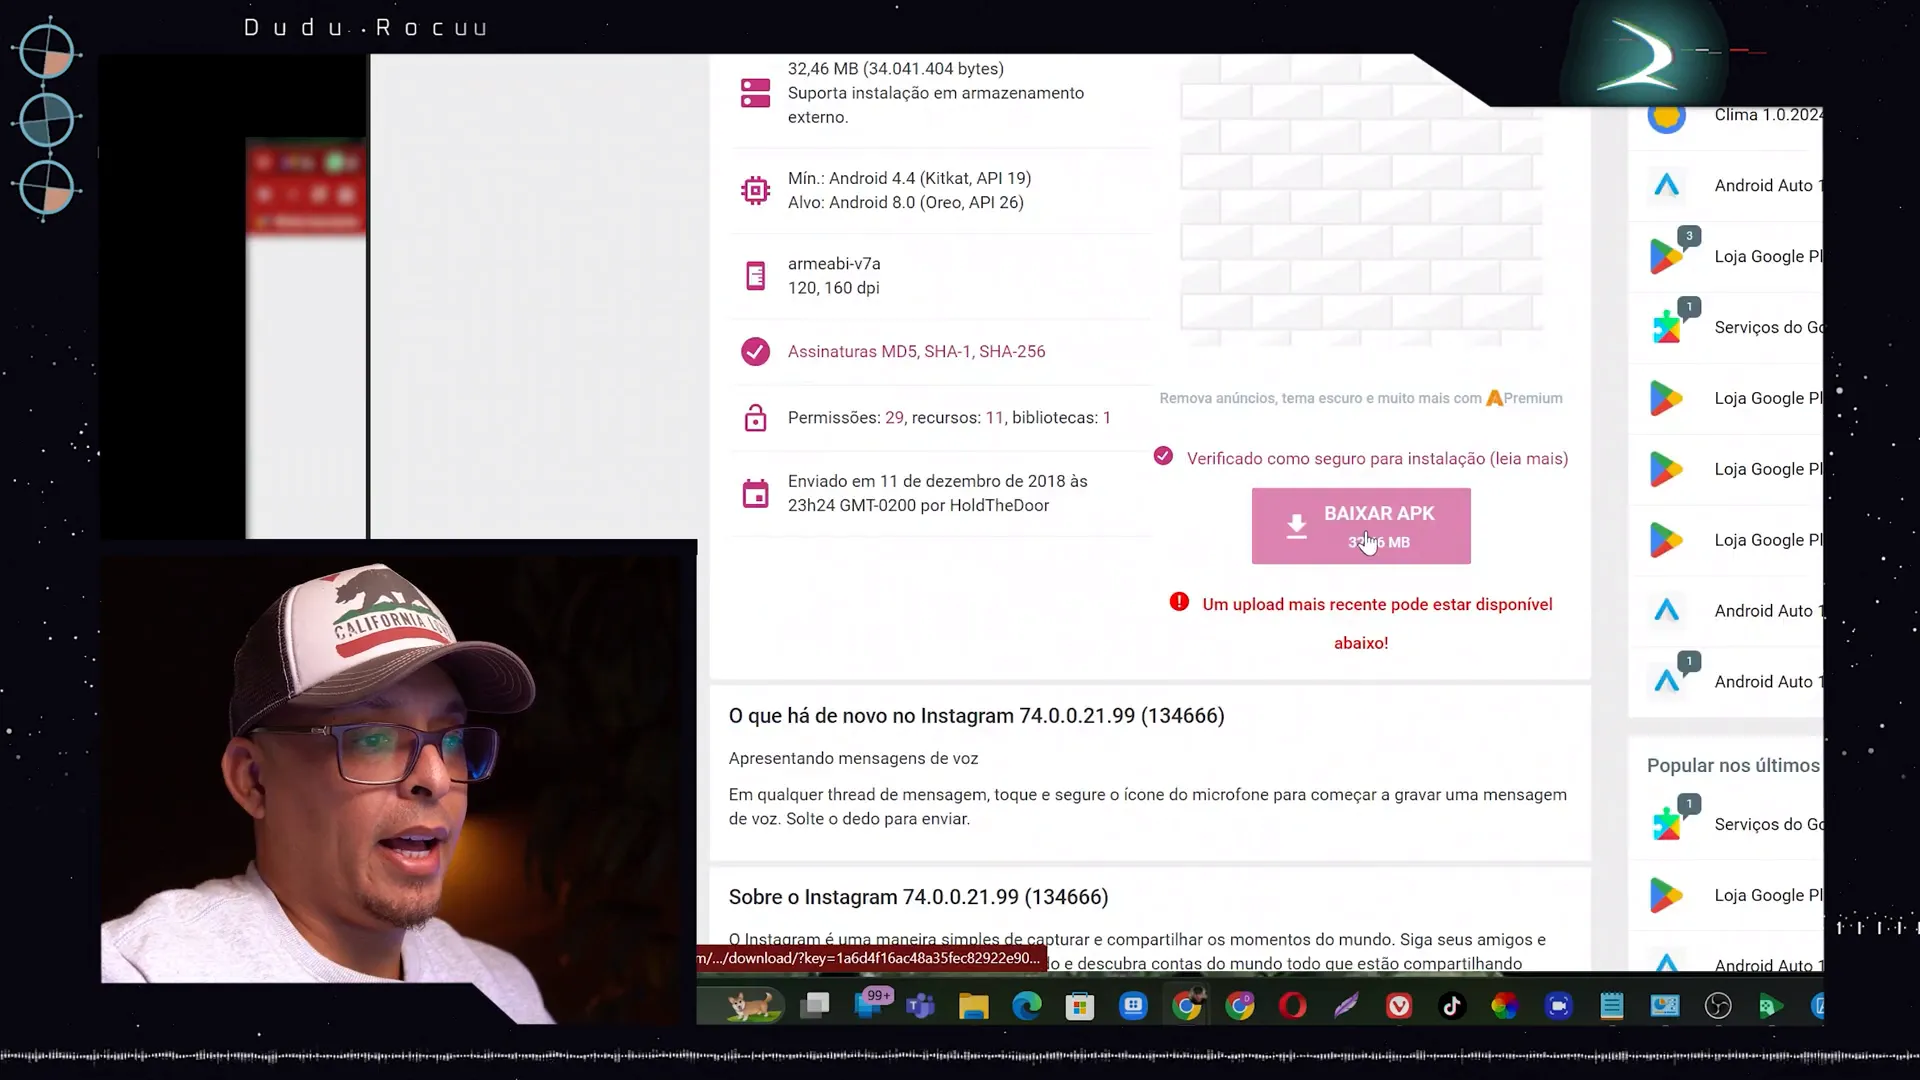The image size is (1920, 1080).
Task: Click the recursos count 11 link
Action: (994, 418)
